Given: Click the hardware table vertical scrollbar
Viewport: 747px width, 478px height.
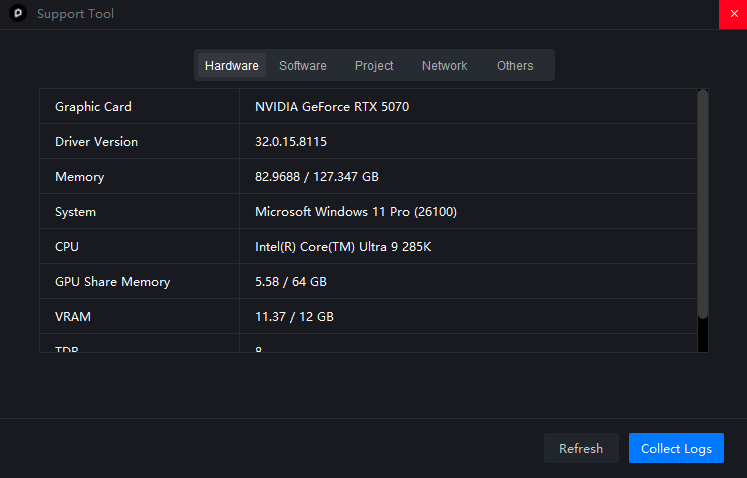Looking at the screenshot, I should 703,204.
